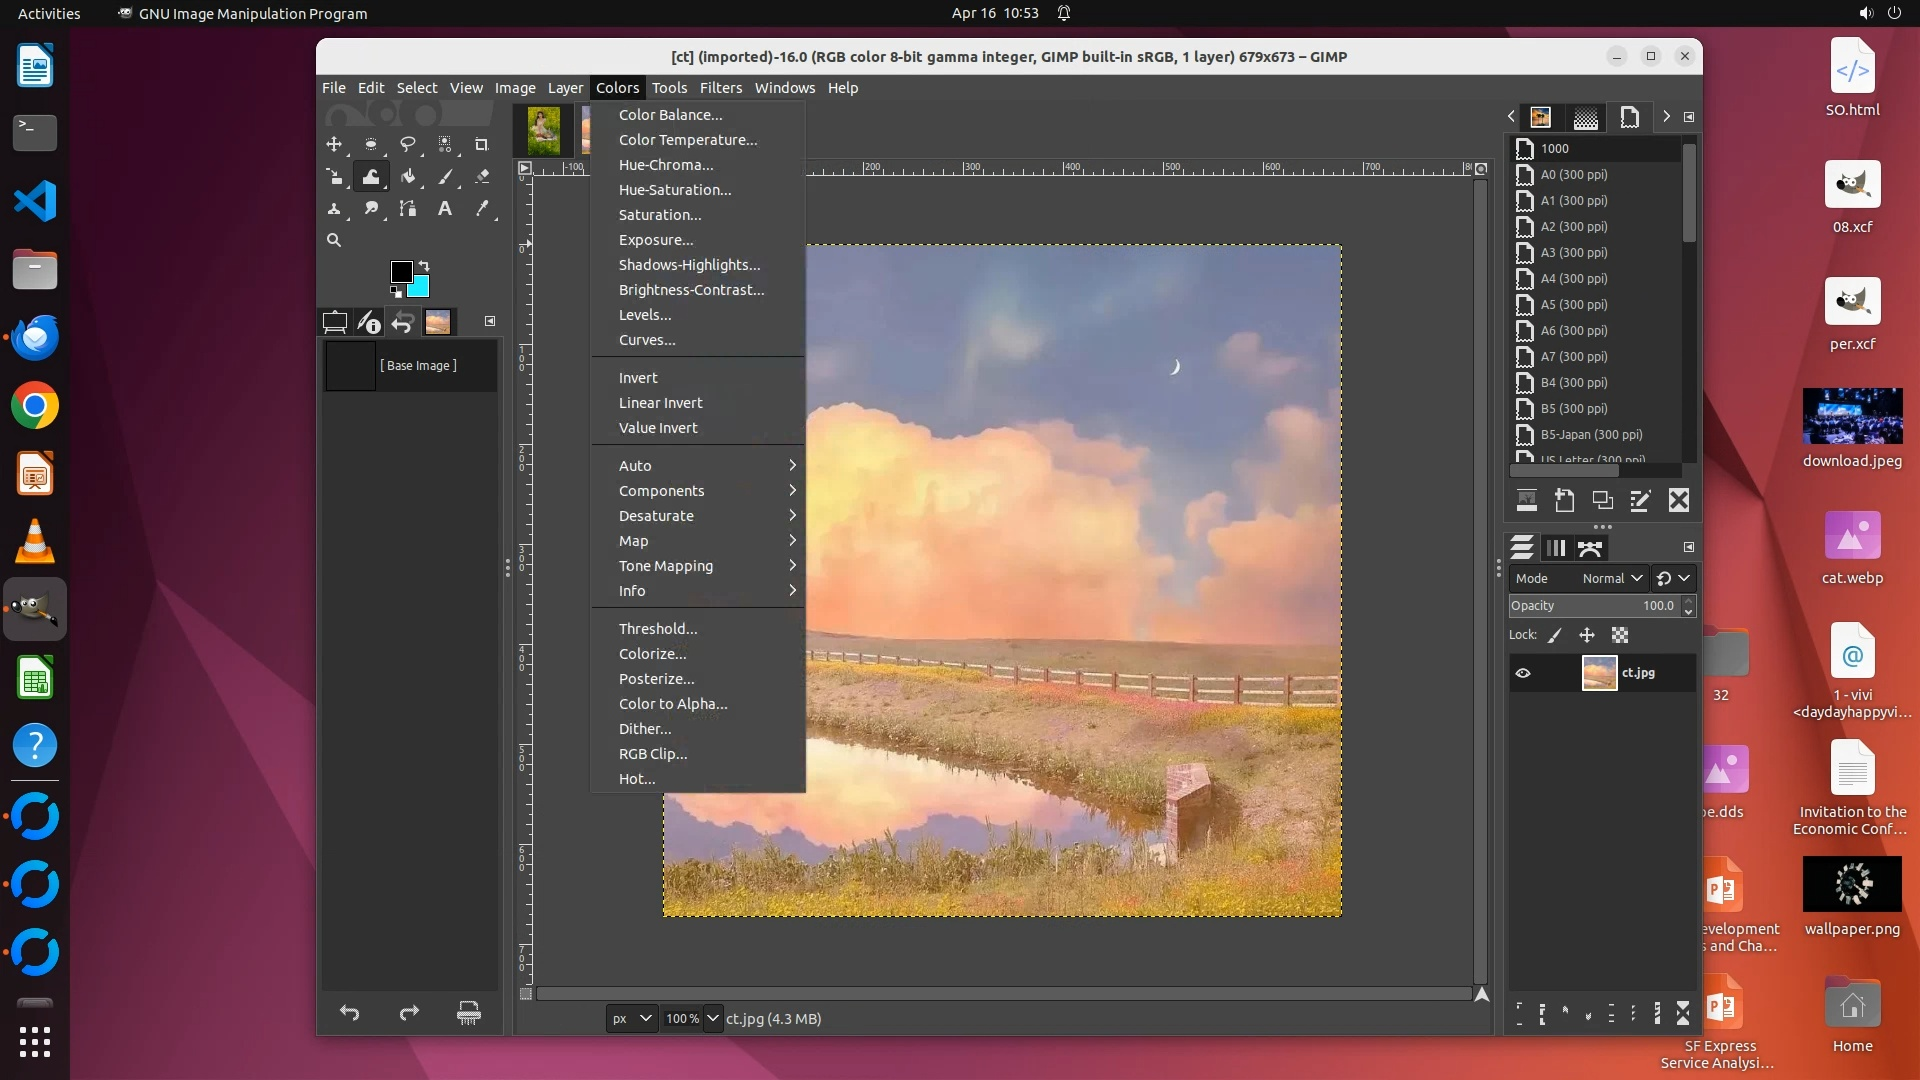1920x1080 pixels.
Task: Select the A4 (300 ppi) template
Action: click(x=1573, y=279)
